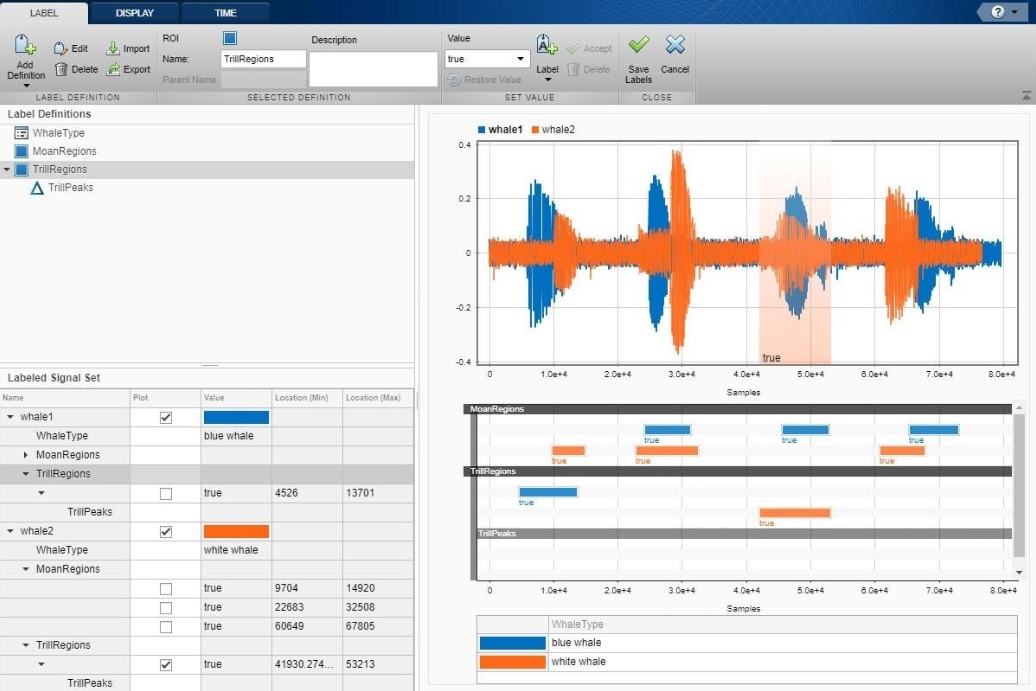Uncheck the whale1 plot checkbox
The image size is (1036, 691).
click(x=166, y=417)
